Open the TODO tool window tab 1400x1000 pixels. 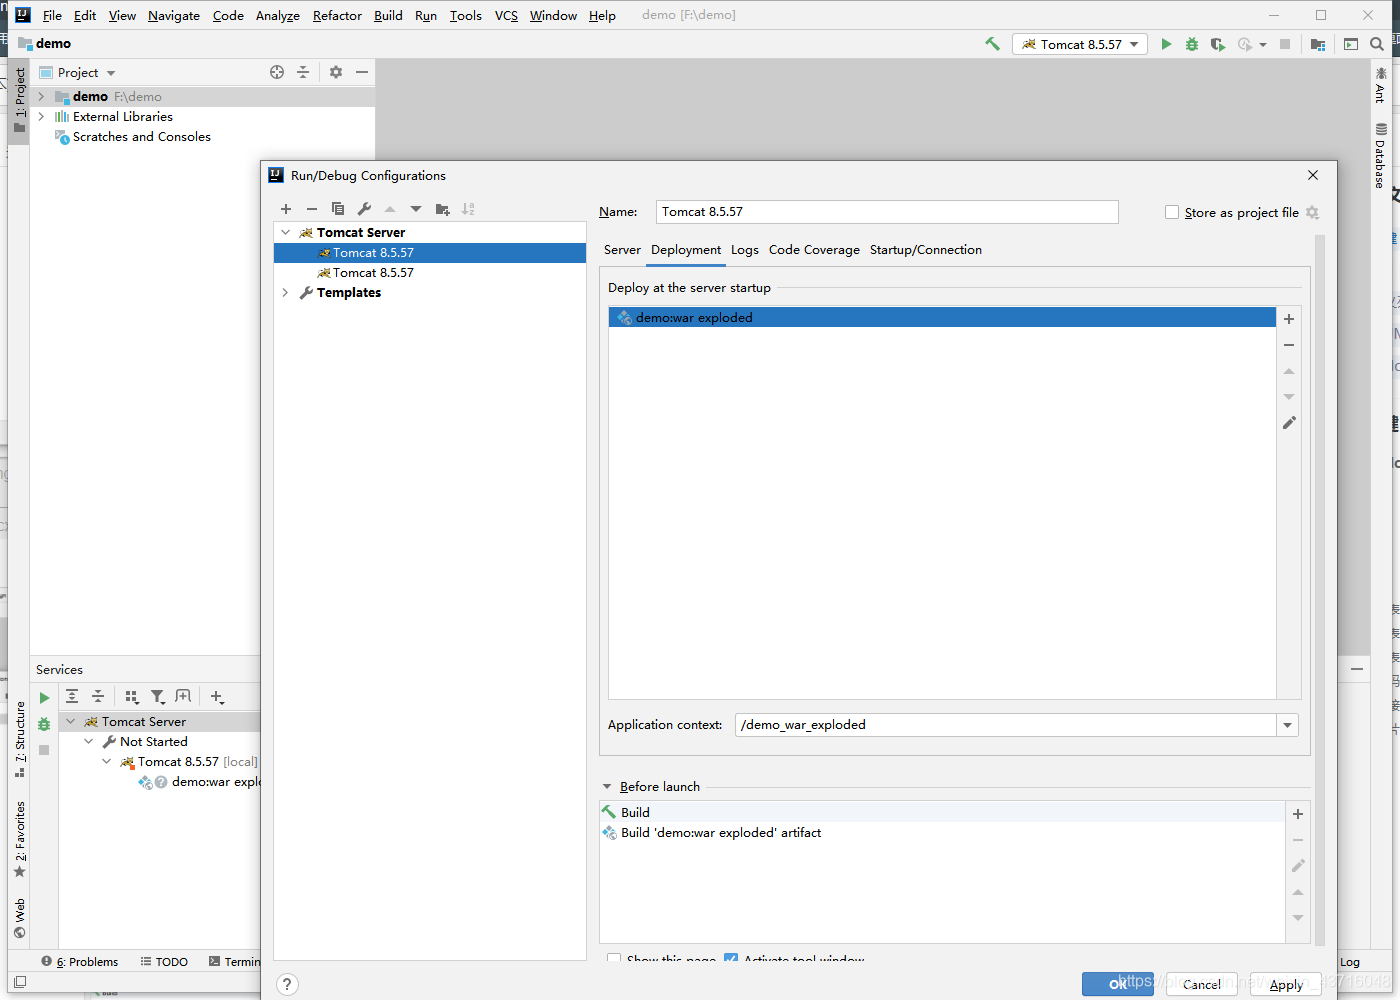pyautogui.click(x=164, y=962)
